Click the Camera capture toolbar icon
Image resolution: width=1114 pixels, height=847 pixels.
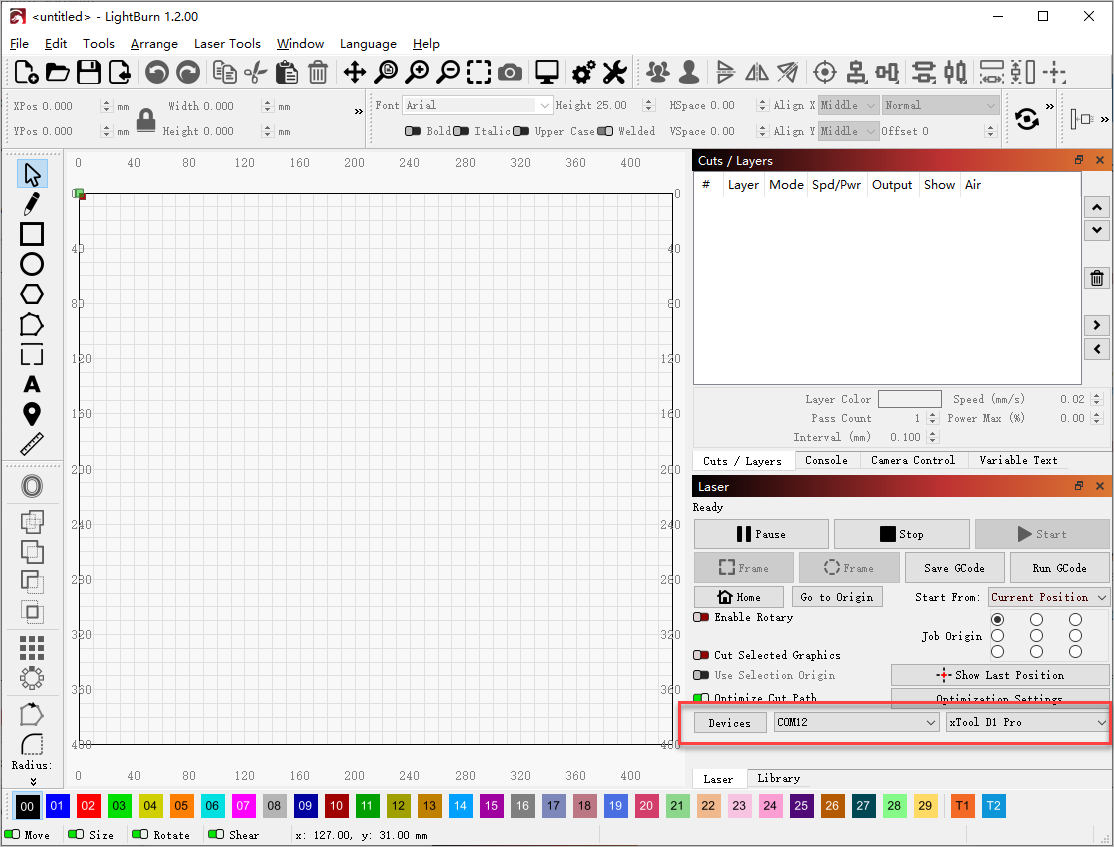pos(510,72)
